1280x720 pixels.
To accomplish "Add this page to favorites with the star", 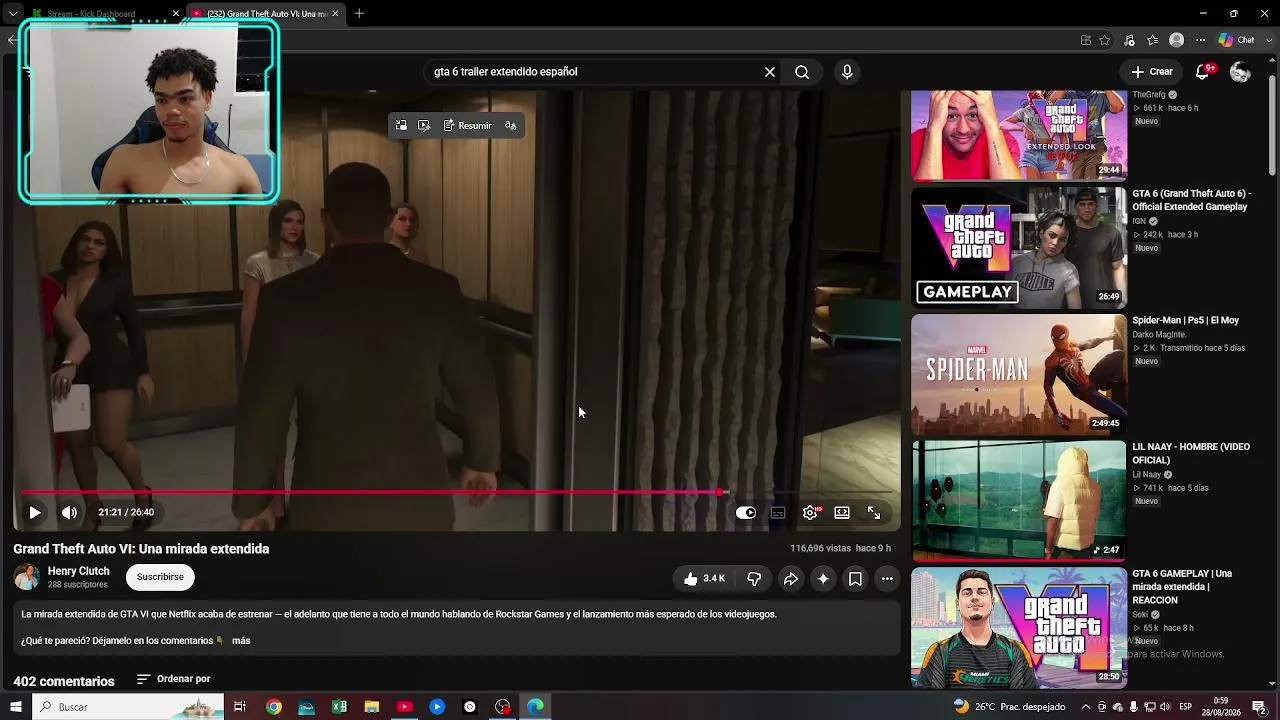I will (1105, 40).
